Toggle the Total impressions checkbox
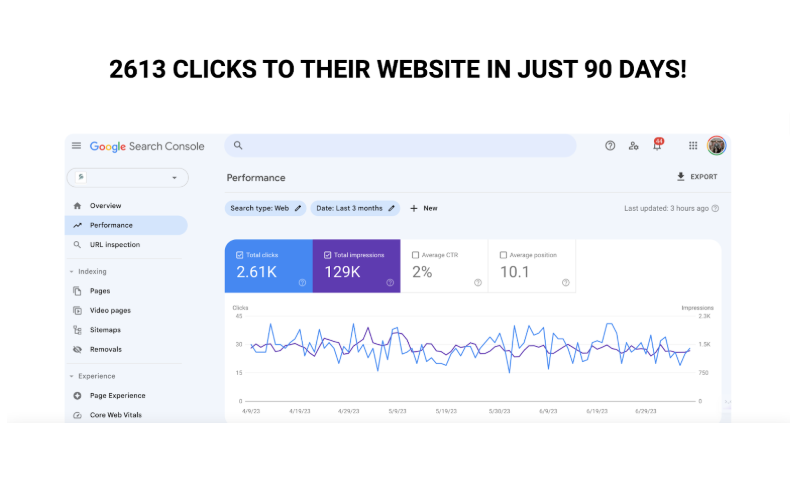The image size is (790, 497). tap(327, 255)
